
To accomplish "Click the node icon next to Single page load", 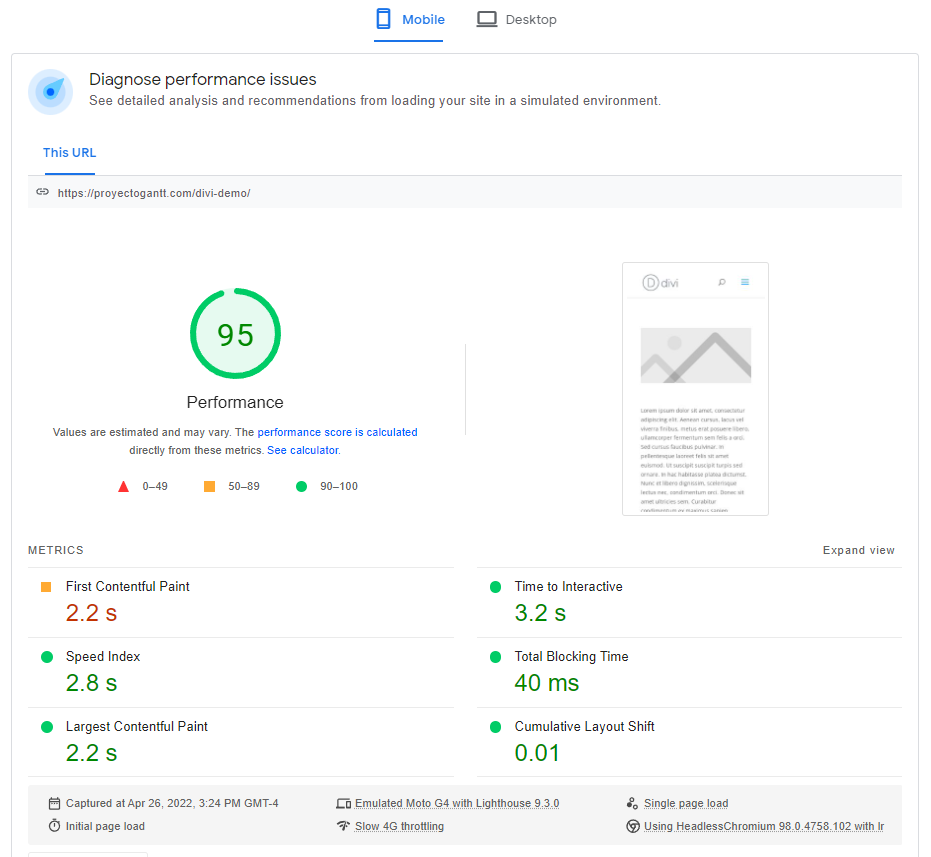I will click(631, 803).
